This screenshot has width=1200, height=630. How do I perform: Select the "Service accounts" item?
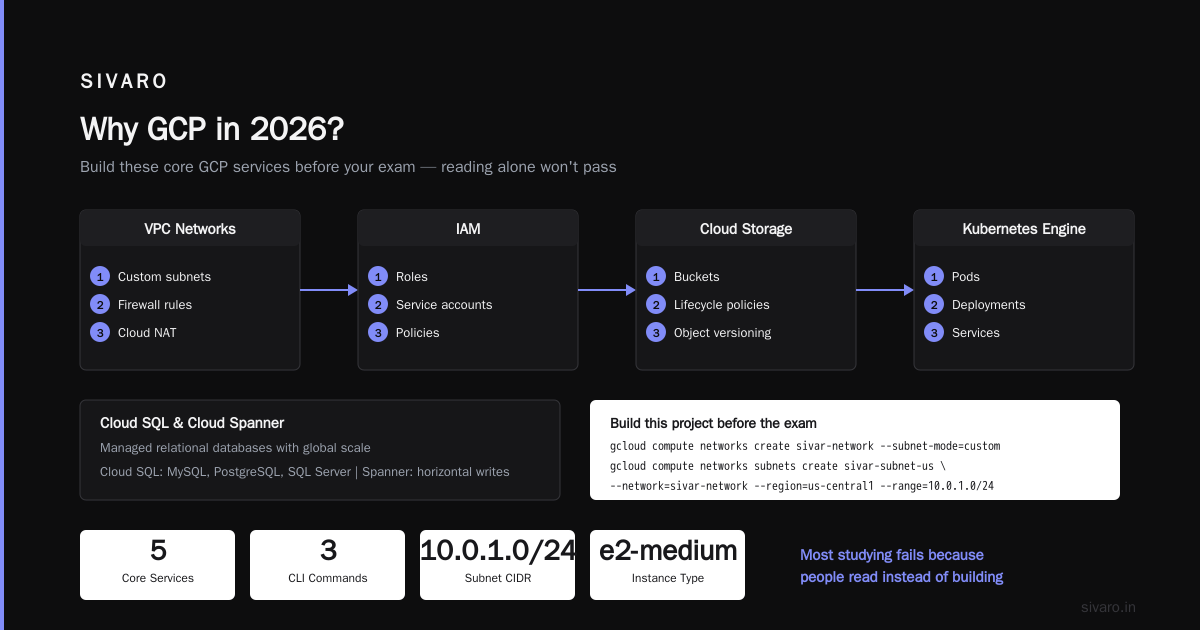[444, 305]
